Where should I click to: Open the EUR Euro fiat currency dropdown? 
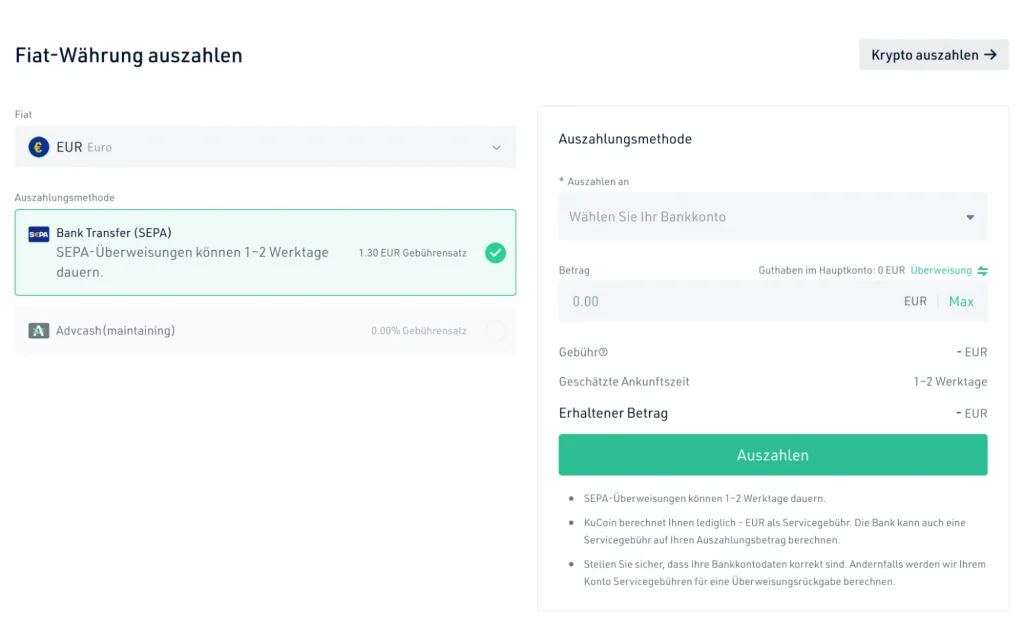[x=265, y=147]
